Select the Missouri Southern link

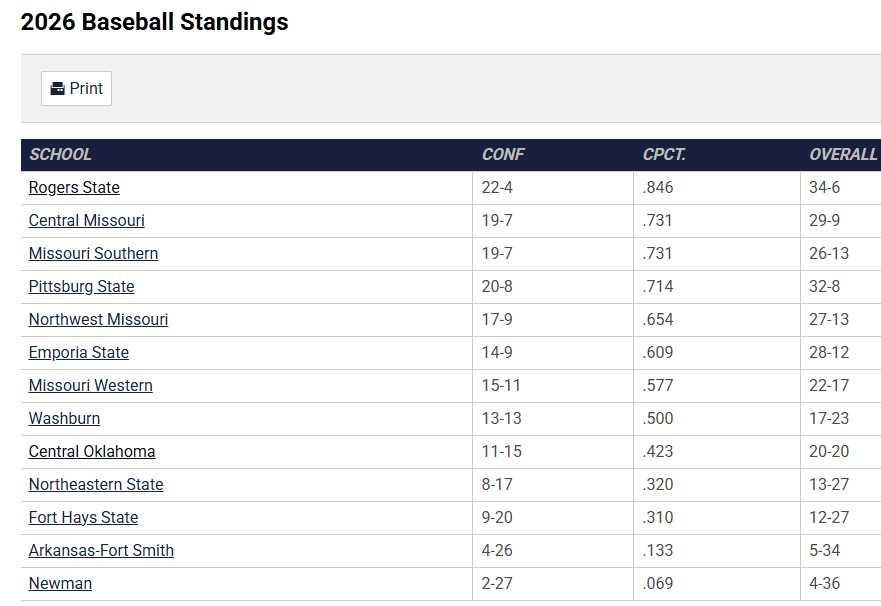tap(93, 254)
